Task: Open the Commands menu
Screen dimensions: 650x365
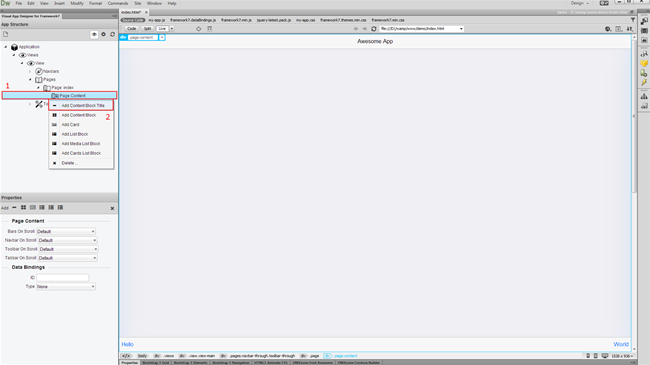Action: (x=118, y=3)
